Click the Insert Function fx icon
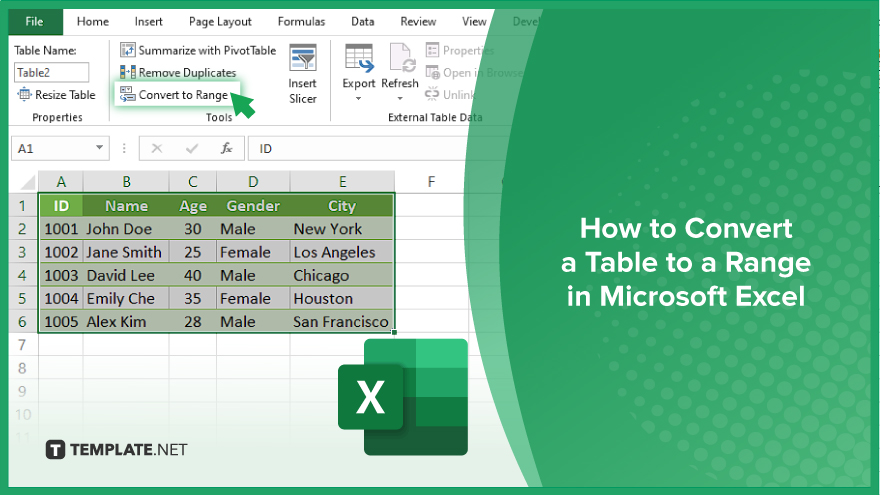 tap(226, 149)
